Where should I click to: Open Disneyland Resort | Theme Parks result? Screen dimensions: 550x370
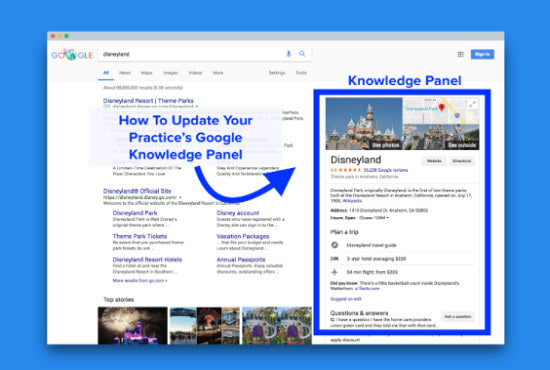[148, 101]
